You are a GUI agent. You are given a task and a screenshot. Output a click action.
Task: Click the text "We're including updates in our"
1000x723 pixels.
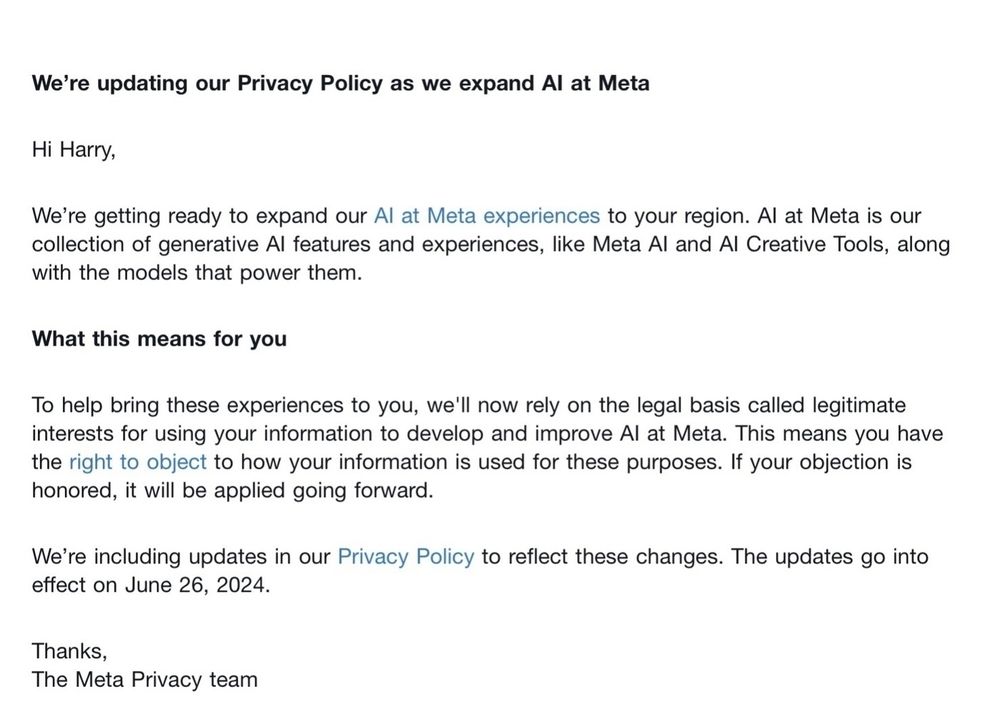(x=180, y=557)
